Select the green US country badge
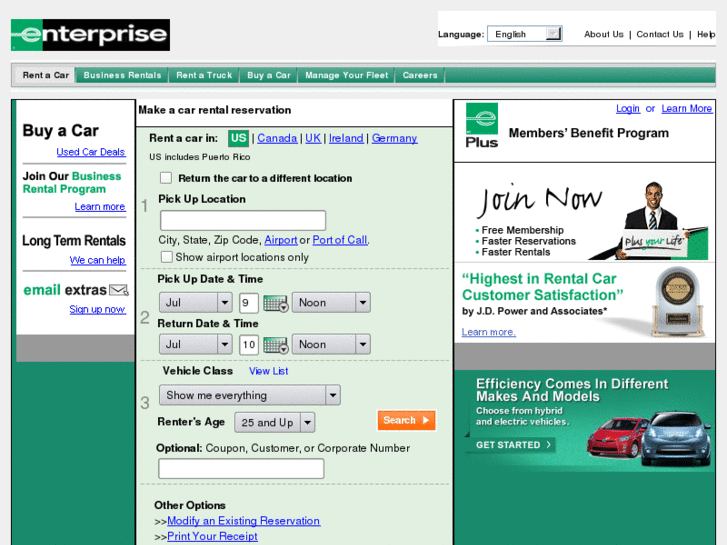 [238, 138]
